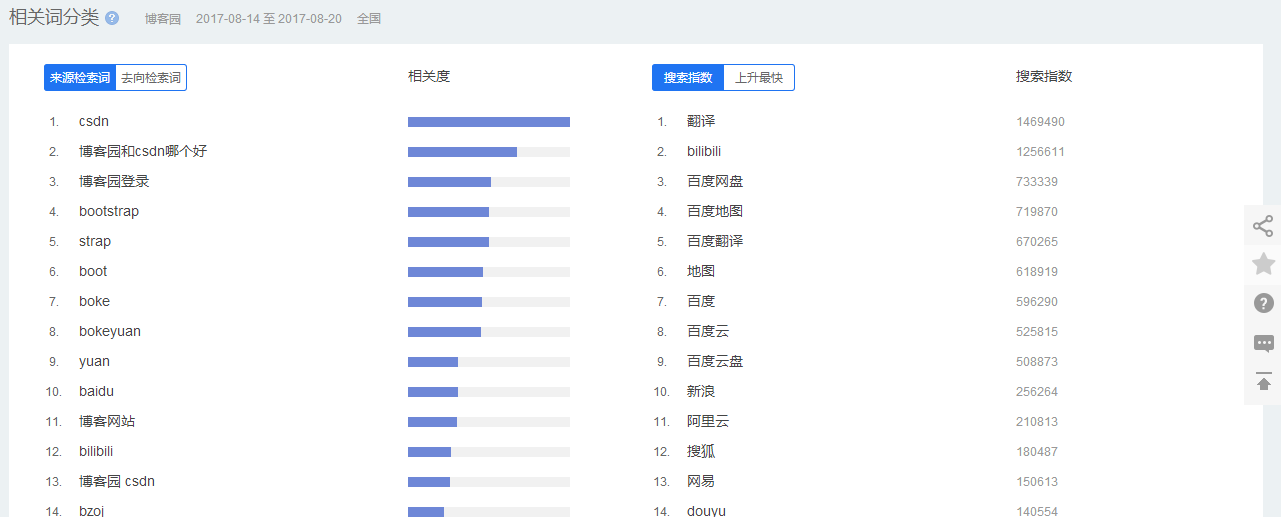Click the 博客园 keyword label in header
The height and width of the screenshot is (517, 1281).
[162, 19]
